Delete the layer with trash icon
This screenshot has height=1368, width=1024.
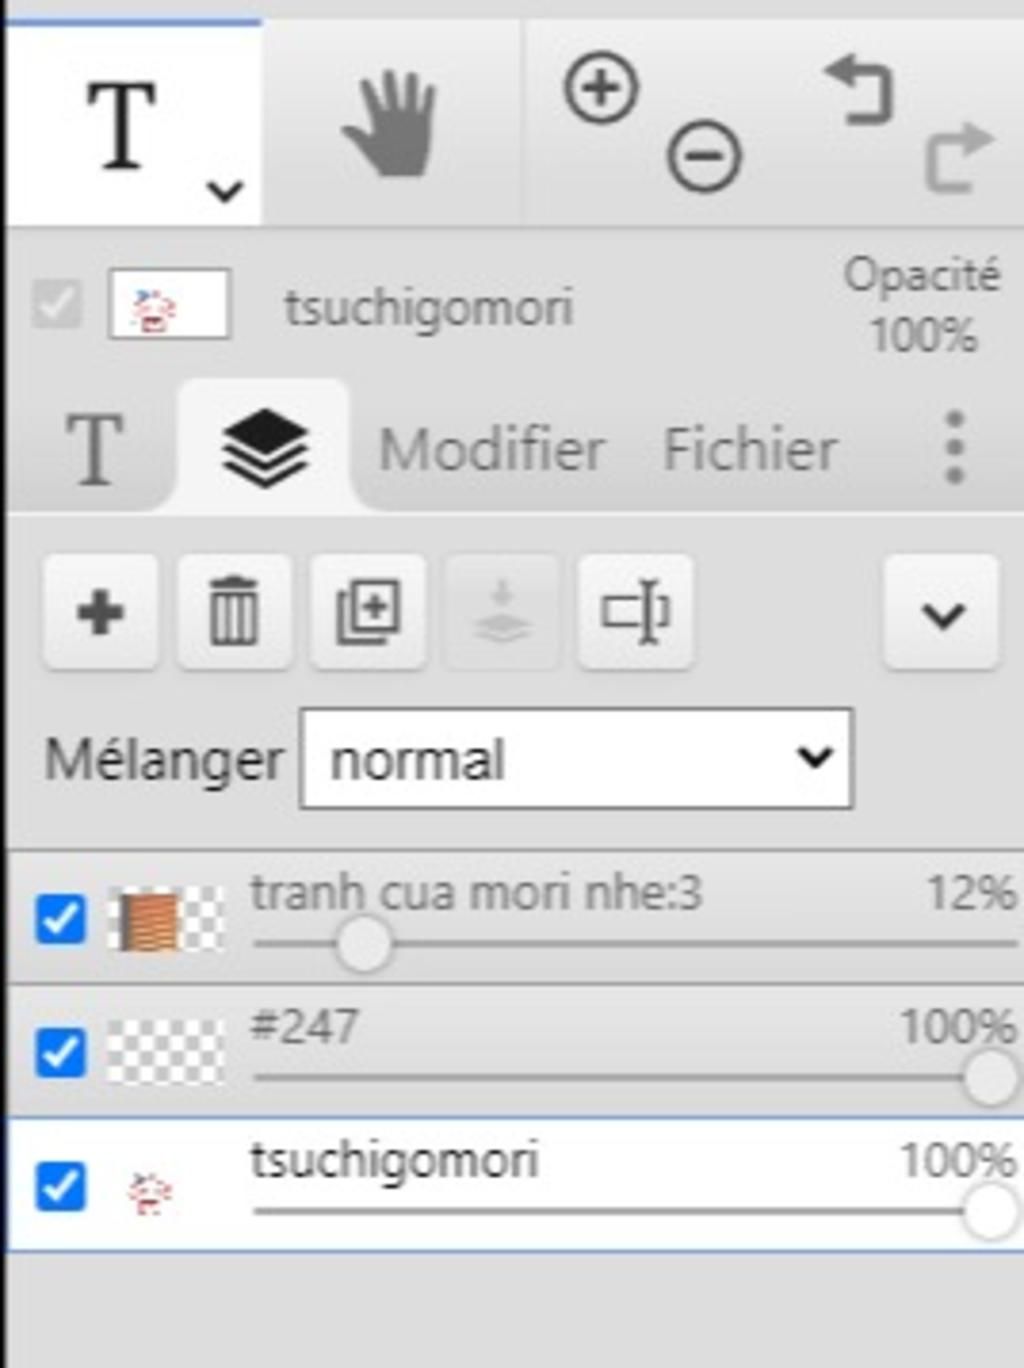pos(234,612)
